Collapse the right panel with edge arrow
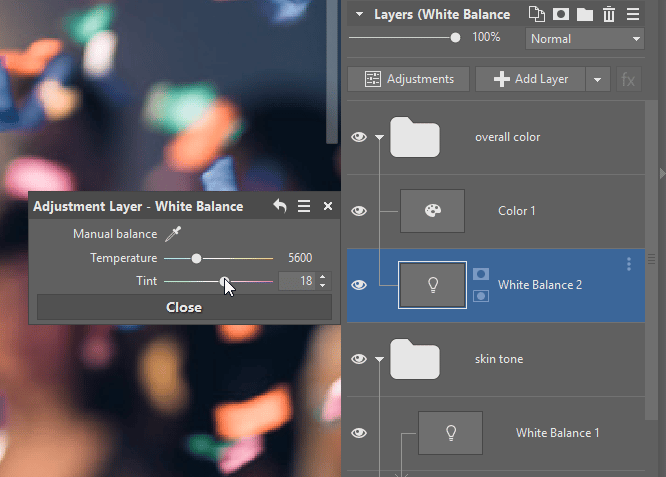This screenshot has width=666, height=477. click(662, 174)
